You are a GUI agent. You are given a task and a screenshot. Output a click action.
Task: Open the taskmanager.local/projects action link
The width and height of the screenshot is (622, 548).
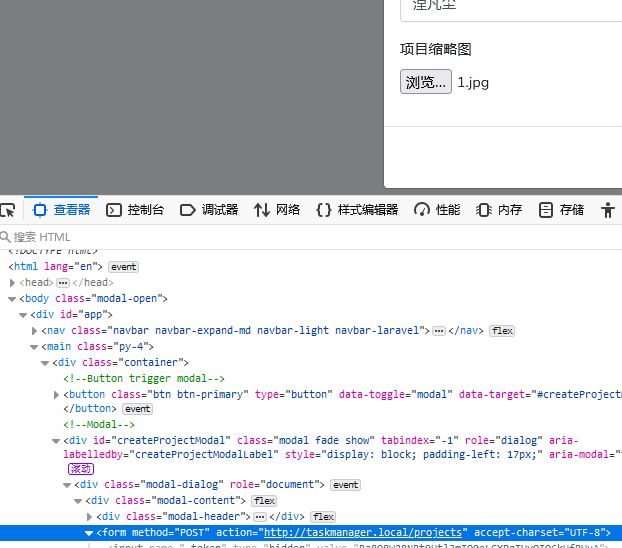tap(363, 533)
